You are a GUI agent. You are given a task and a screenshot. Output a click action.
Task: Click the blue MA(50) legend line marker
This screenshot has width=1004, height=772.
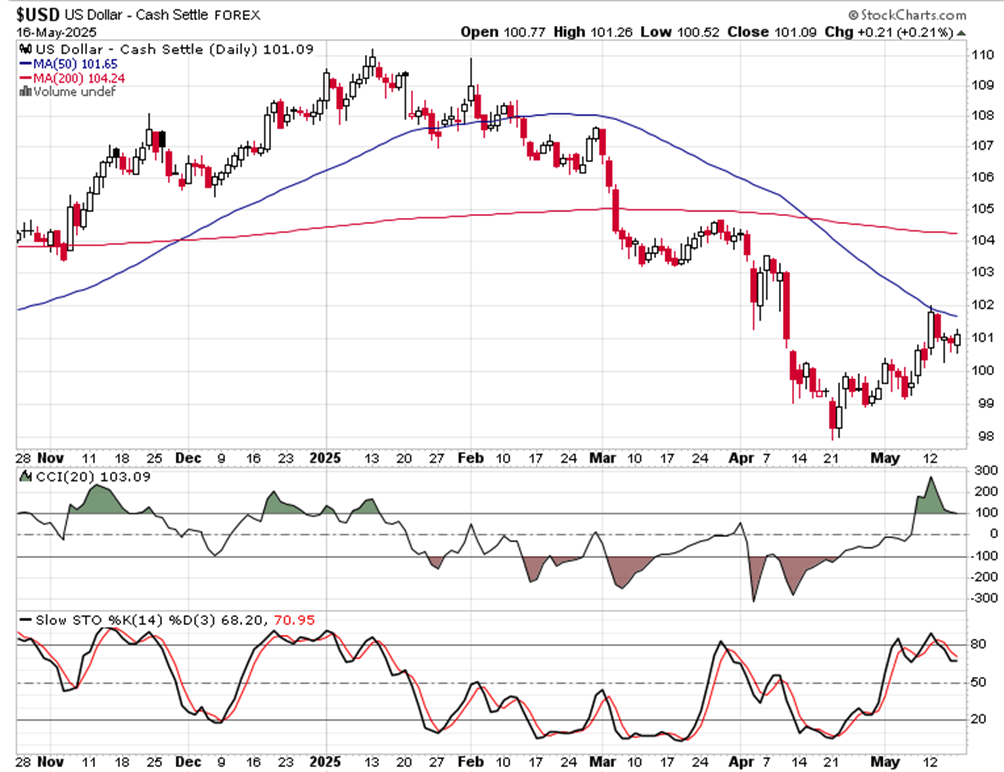[x=26, y=64]
